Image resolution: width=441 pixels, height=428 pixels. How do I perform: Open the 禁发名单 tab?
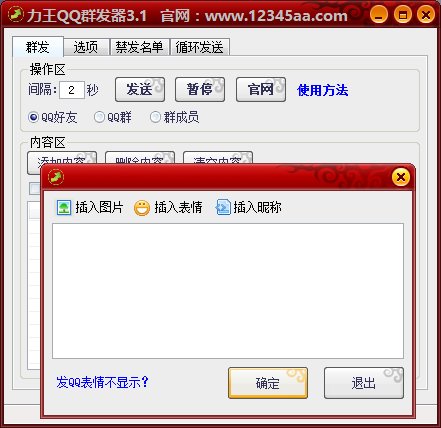pyautogui.click(x=139, y=47)
